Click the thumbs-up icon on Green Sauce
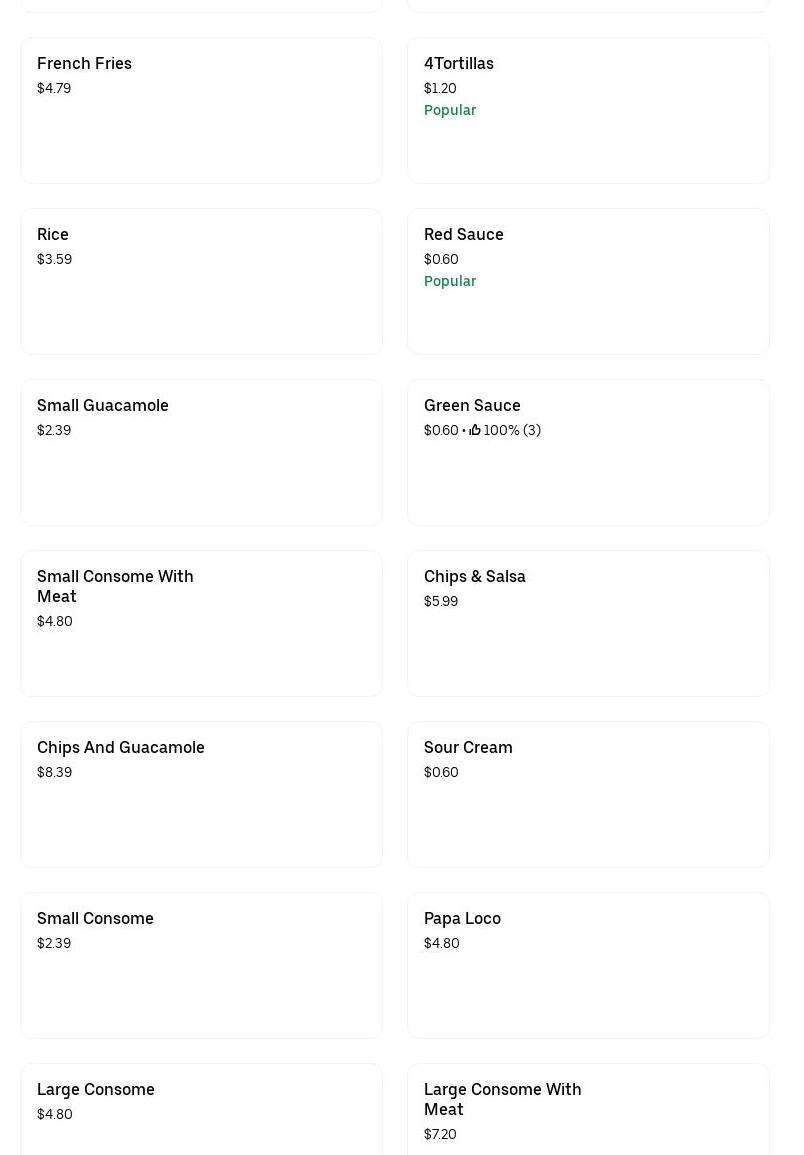This screenshot has height=1155, width=804. coord(475,430)
